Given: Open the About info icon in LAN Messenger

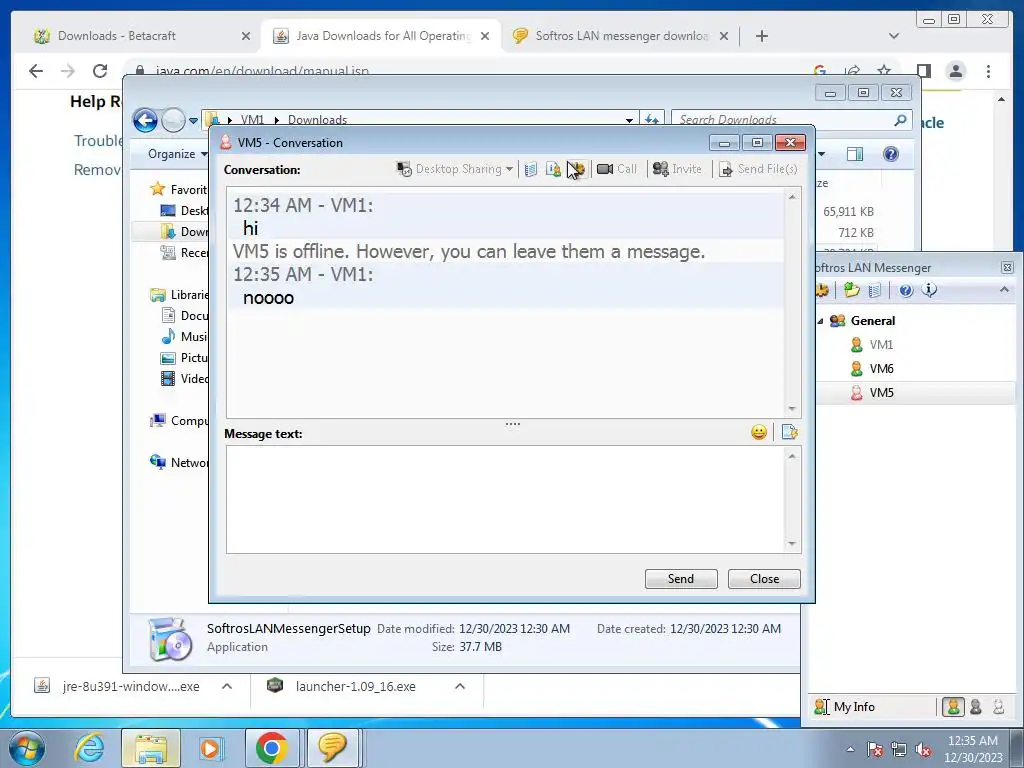Looking at the screenshot, I should click(x=929, y=289).
